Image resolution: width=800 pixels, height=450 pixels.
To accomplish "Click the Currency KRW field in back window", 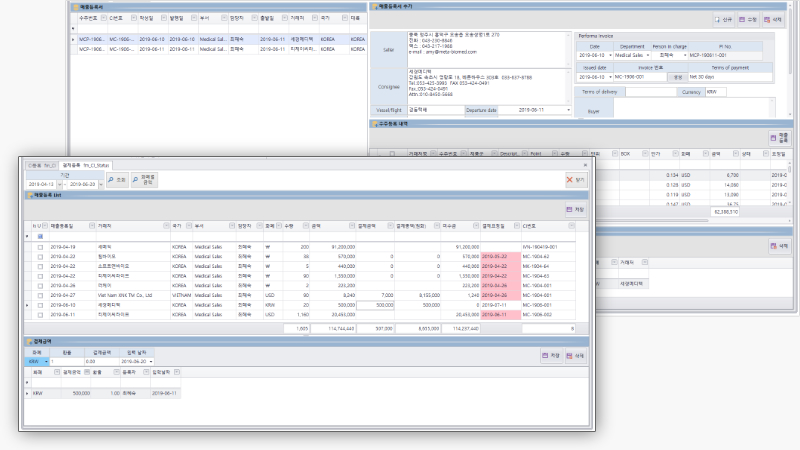I will click(x=715, y=92).
